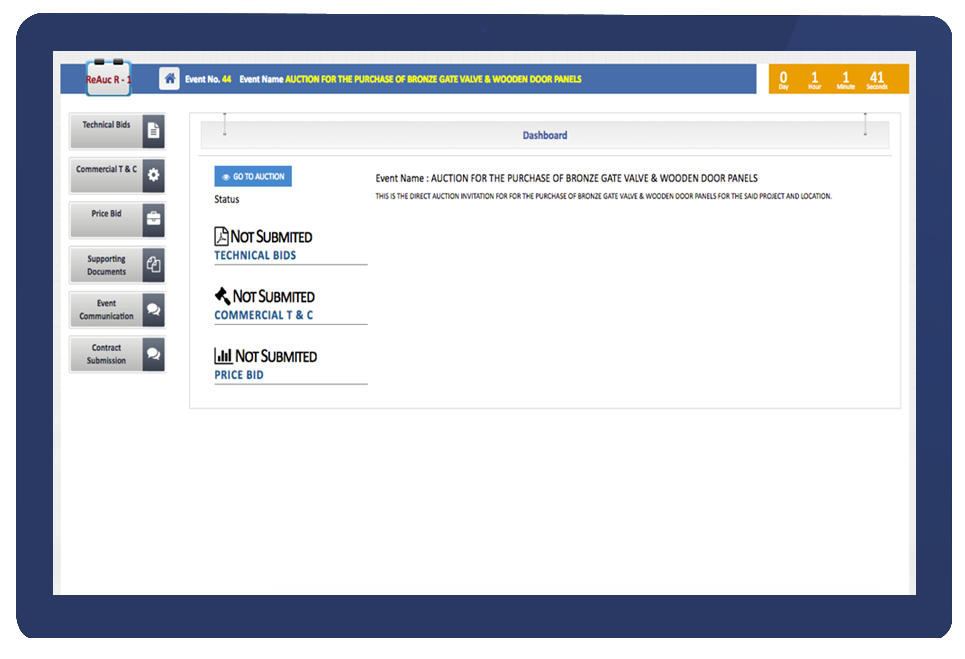Click the briefcase icon beside sidebar Price Bid
The height and width of the screenshot is (659, 965).
pos(153,220)
